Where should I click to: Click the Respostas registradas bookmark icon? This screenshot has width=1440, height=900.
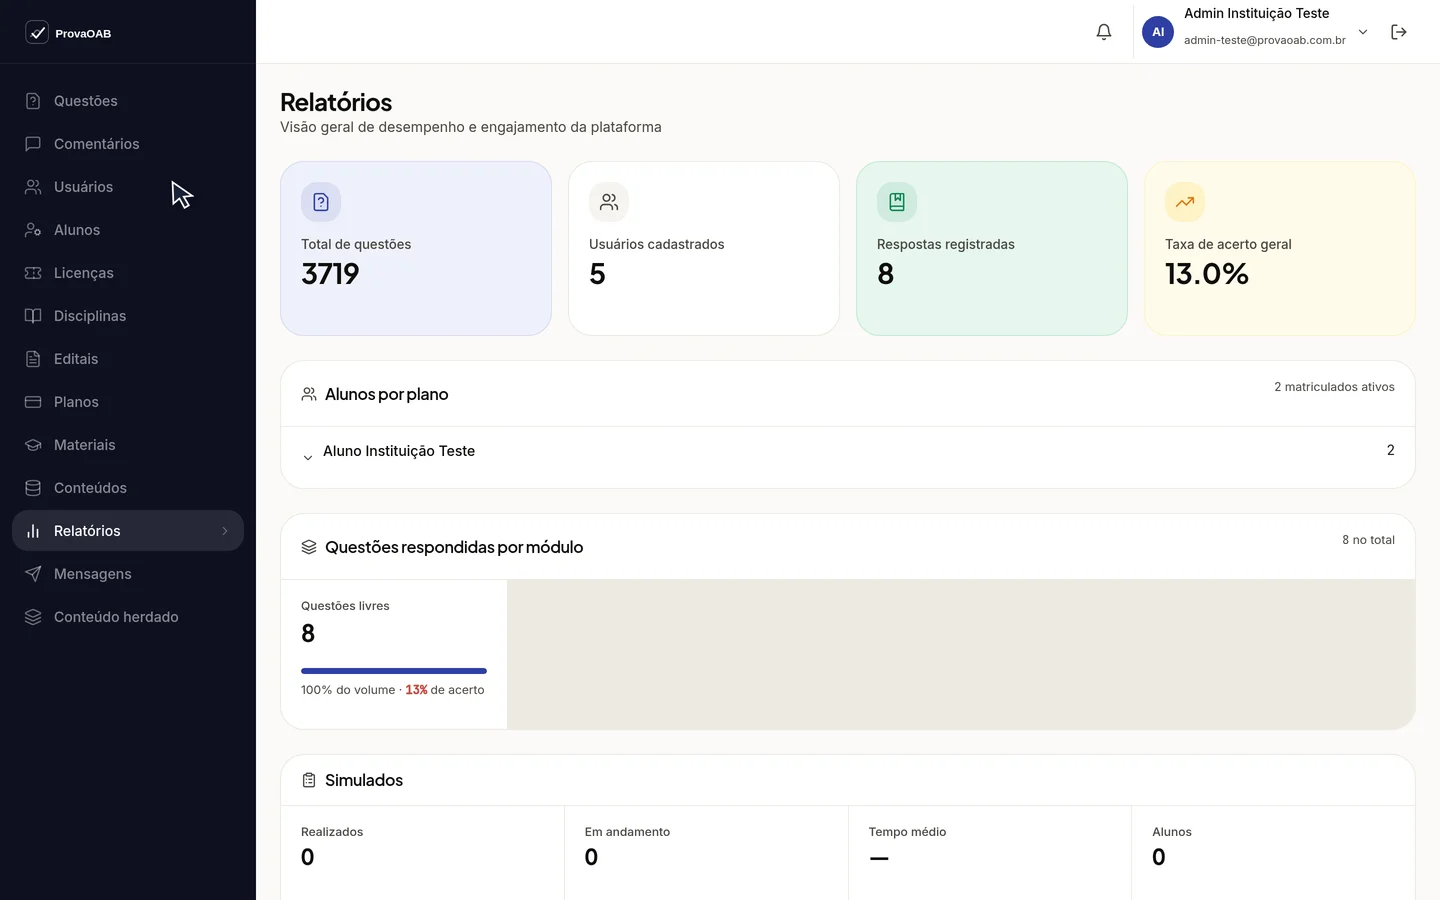(897, 202)
